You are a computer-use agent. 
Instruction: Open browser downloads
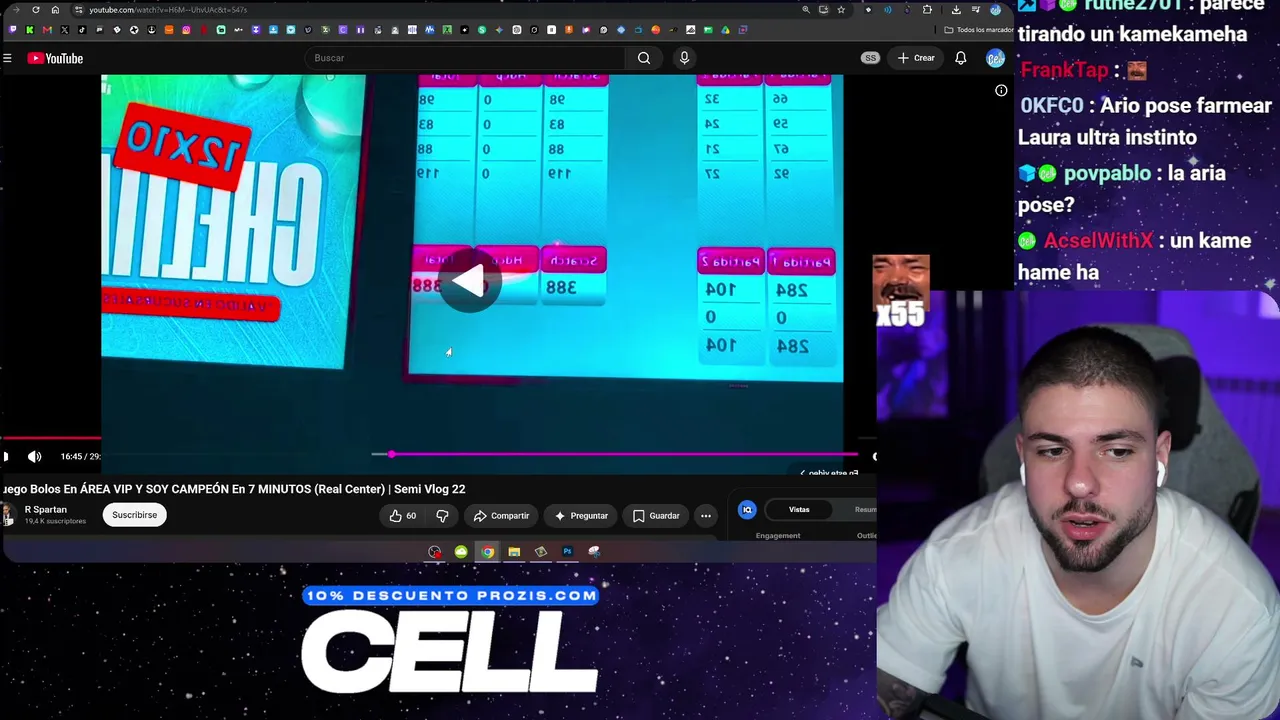956,10
